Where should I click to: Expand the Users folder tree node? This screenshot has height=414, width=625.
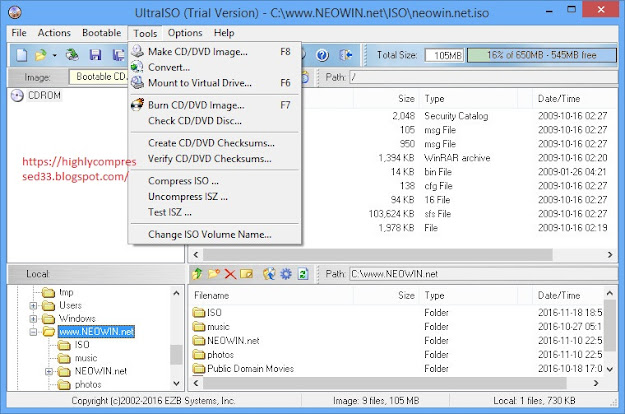(33, 306)
